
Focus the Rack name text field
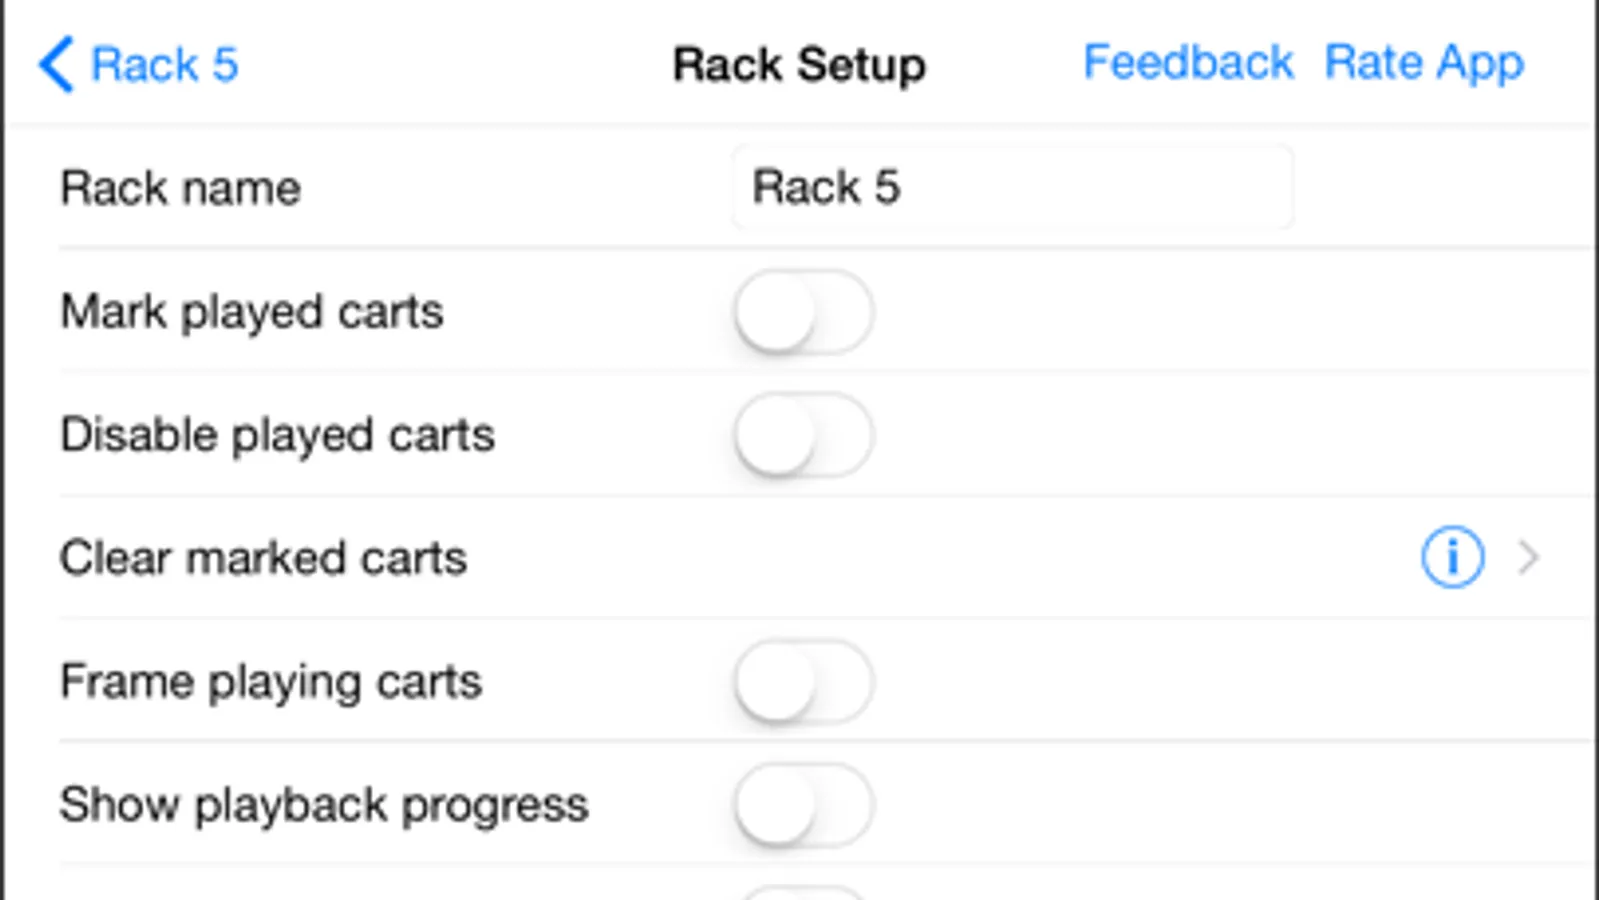pyautogui.click(x=1011, y=188)
